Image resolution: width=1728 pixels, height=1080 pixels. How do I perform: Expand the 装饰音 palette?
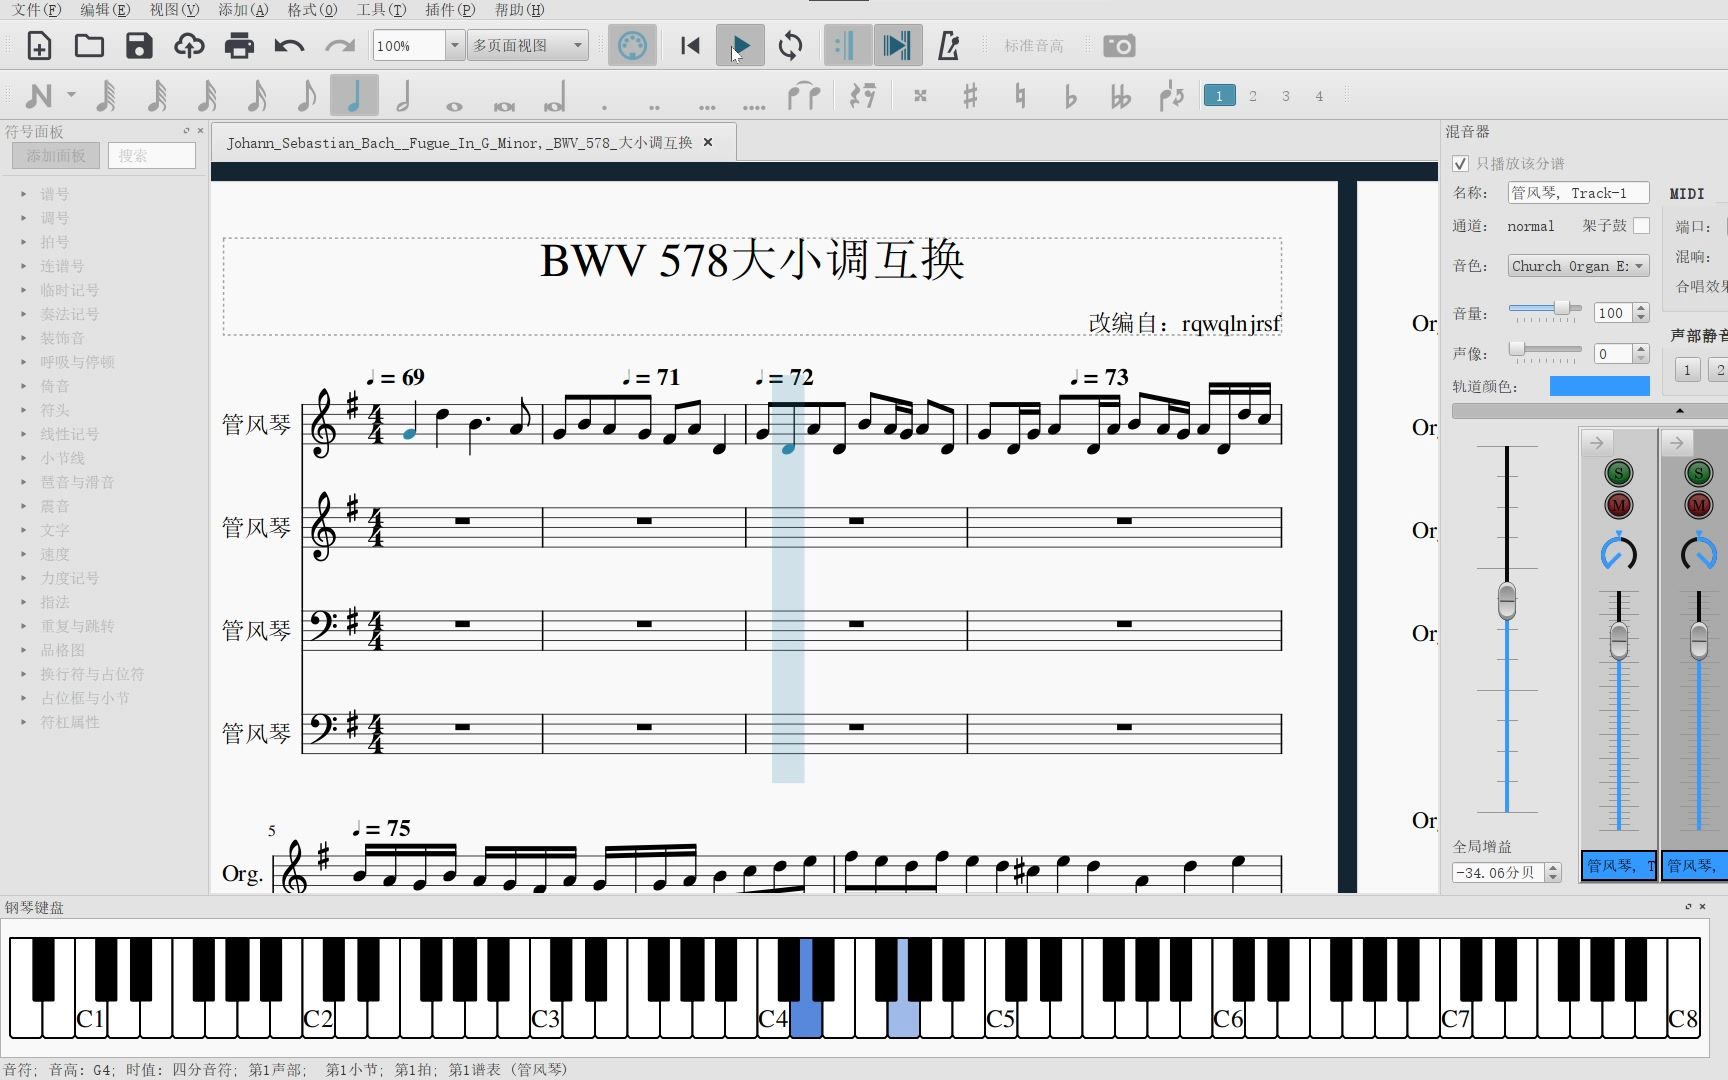click(23, 338)
